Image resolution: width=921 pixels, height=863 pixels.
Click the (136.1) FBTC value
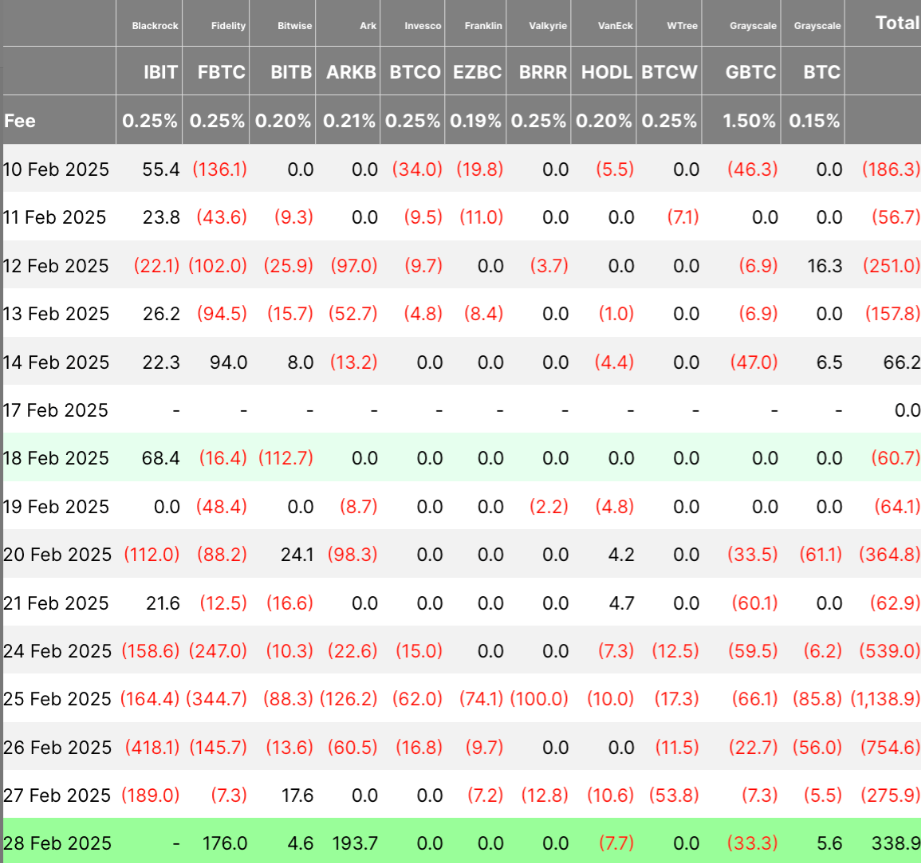click(x=220, y=169)
